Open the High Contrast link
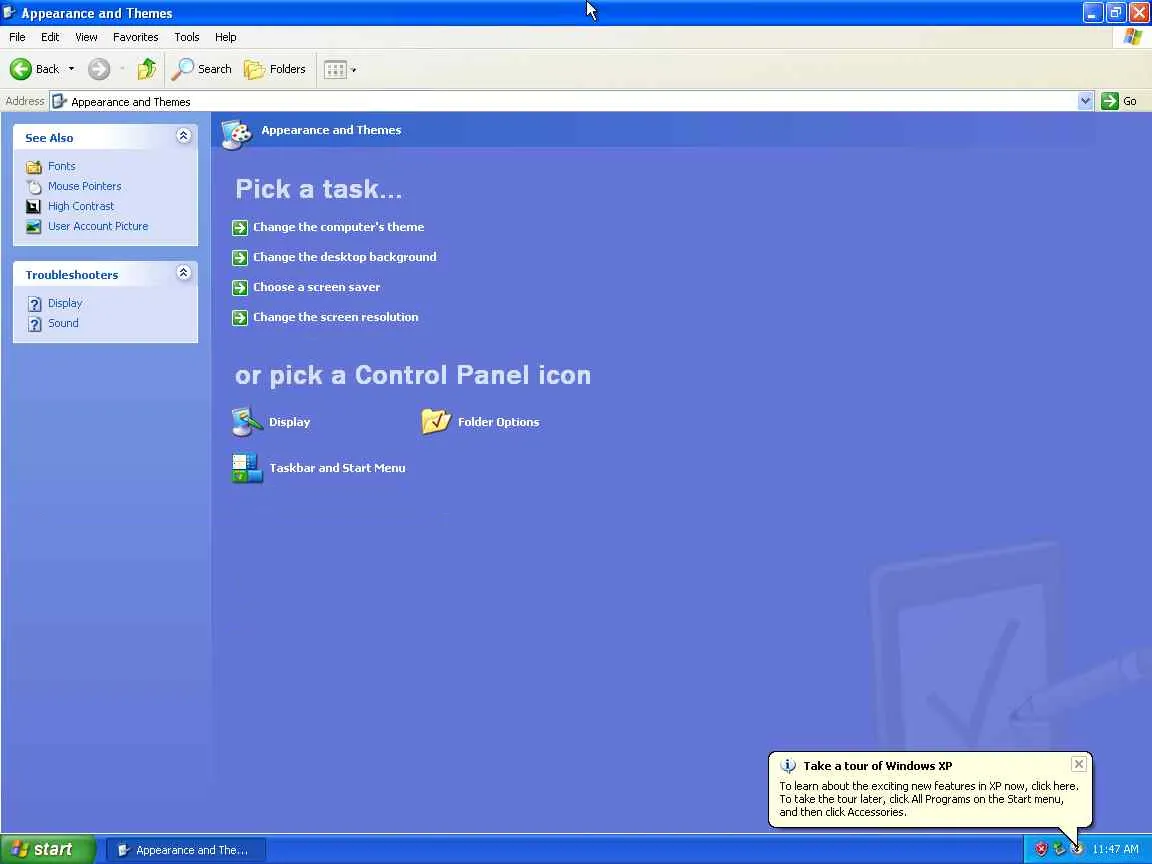This screenshot has width=1152, height=864. coord(81,206)
